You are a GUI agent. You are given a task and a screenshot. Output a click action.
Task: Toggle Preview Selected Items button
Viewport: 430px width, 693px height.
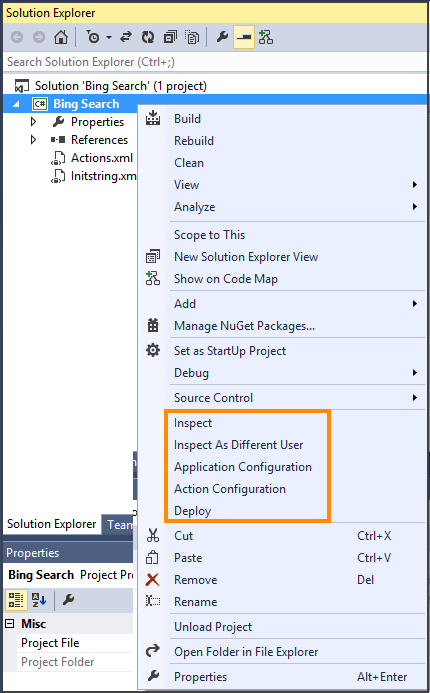(244, 38)
